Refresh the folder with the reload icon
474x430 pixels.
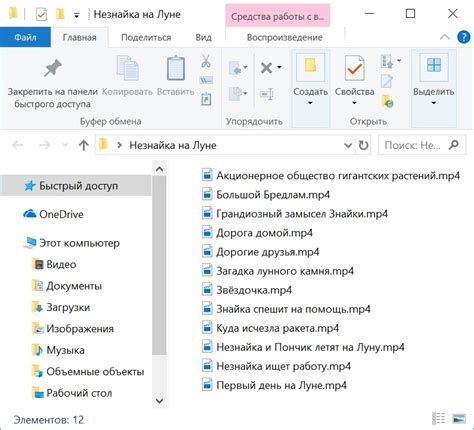point(363,145)
